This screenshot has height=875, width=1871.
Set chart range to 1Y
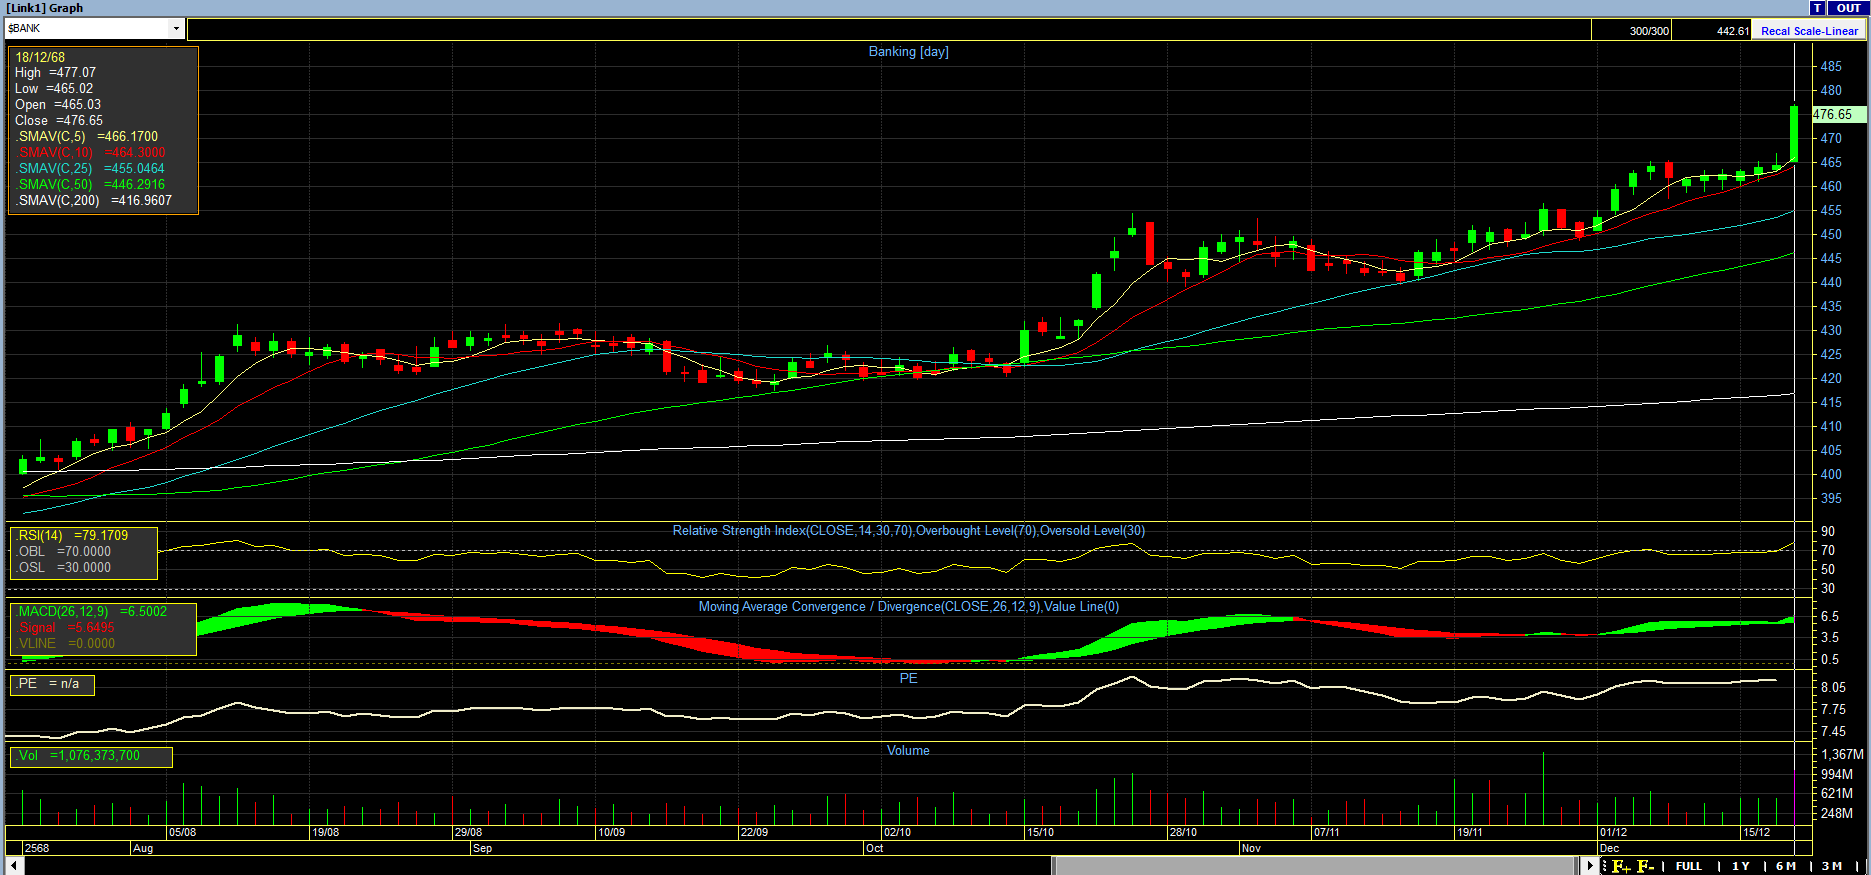(1741, 866)
